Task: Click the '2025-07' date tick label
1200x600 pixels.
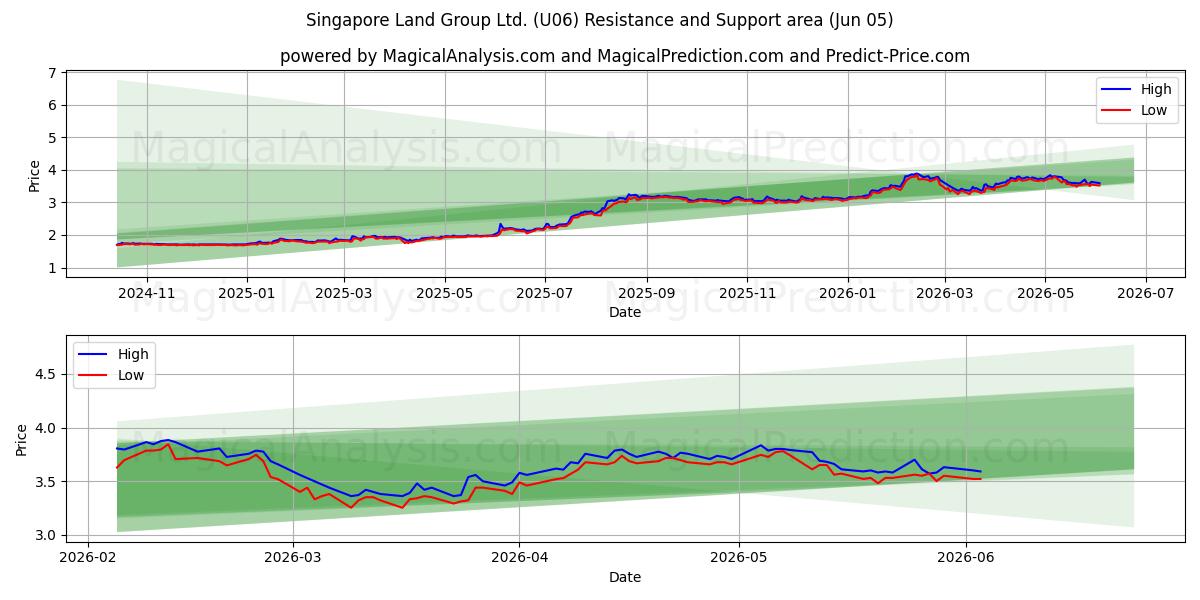Action: point(544,293)
